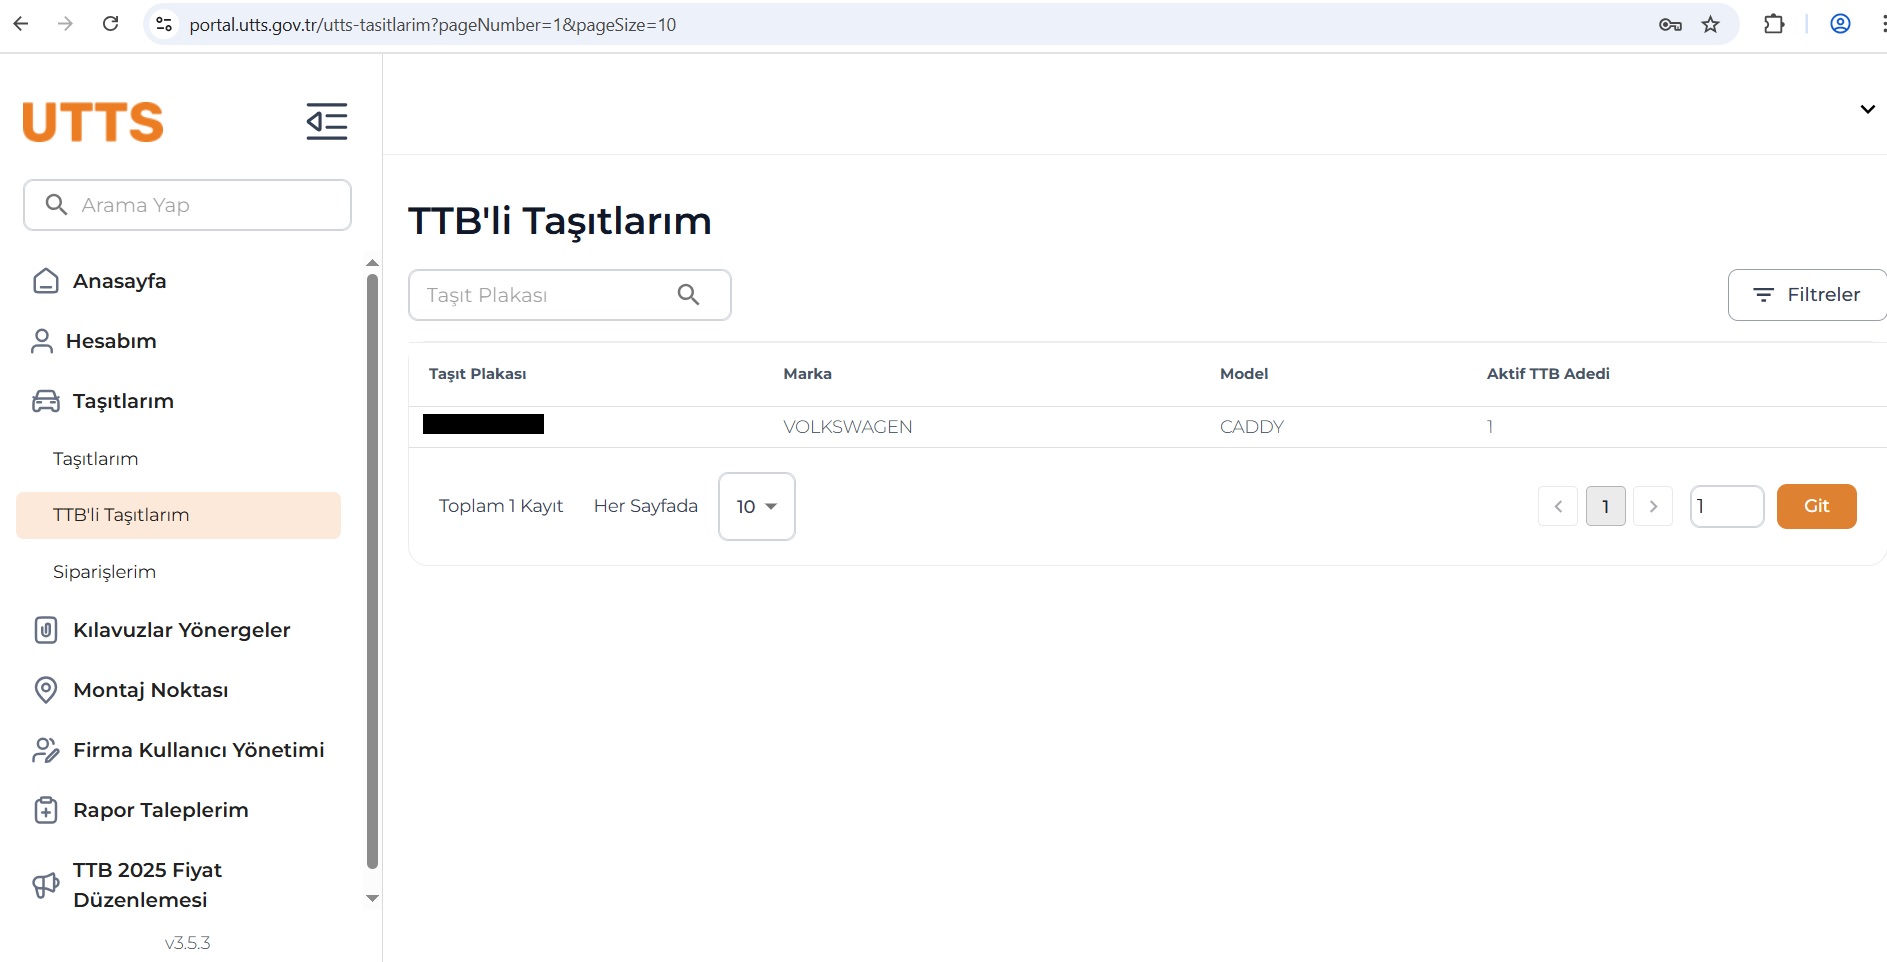The width and height of the screenshot is (1887, 962).
Task: Open the Filtreler button
Action: click(1806, 295)
